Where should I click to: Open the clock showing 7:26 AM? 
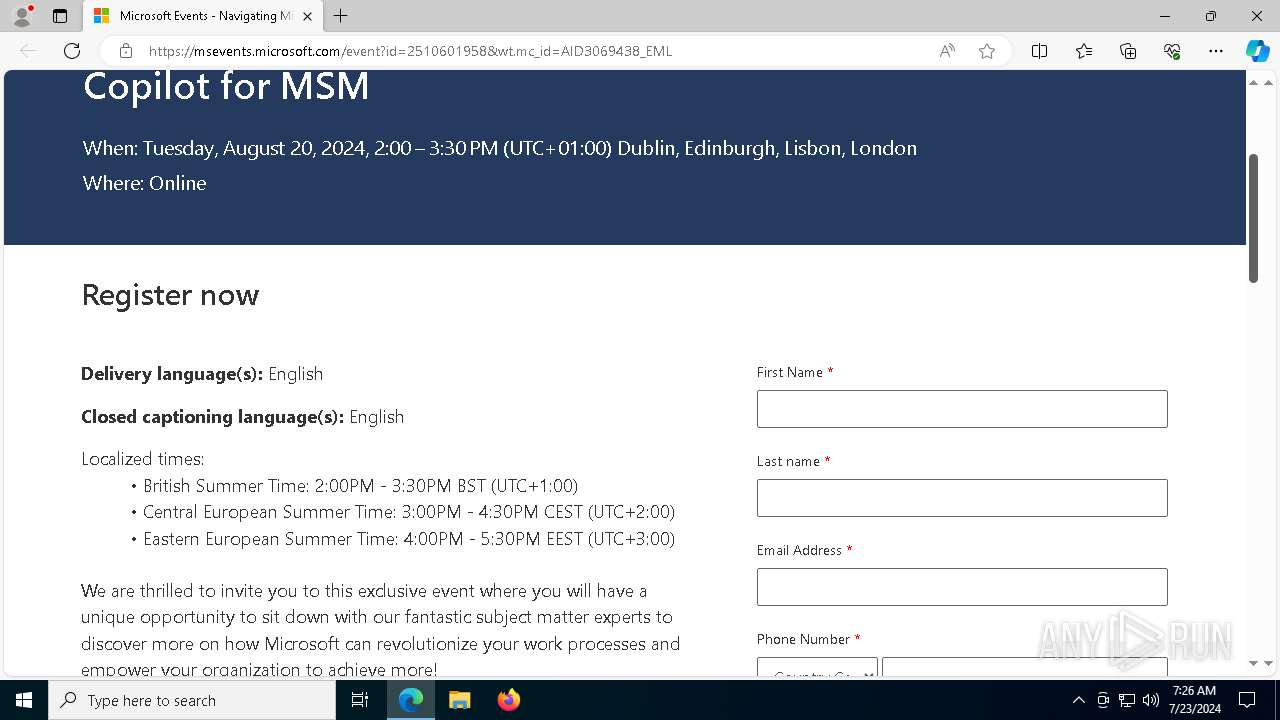(1194, 699)
